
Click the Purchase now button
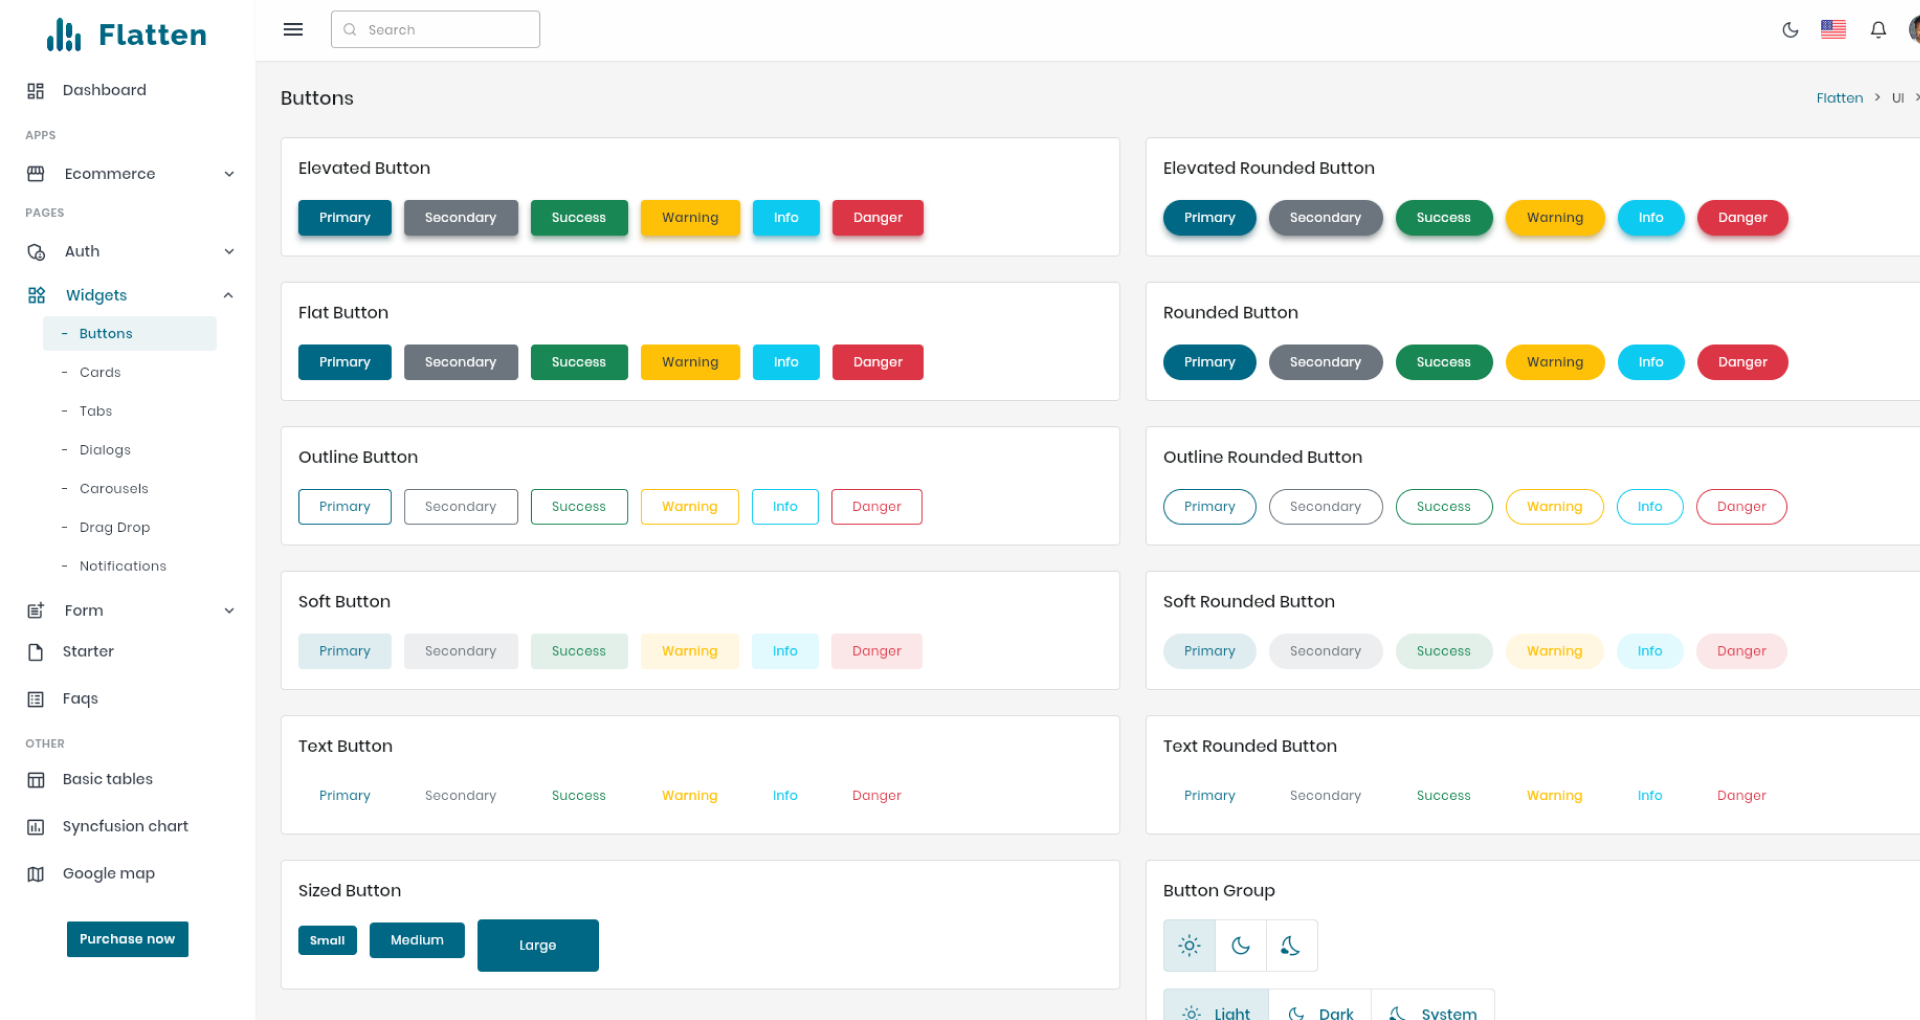pyautogui.click(x=127, y=938)
